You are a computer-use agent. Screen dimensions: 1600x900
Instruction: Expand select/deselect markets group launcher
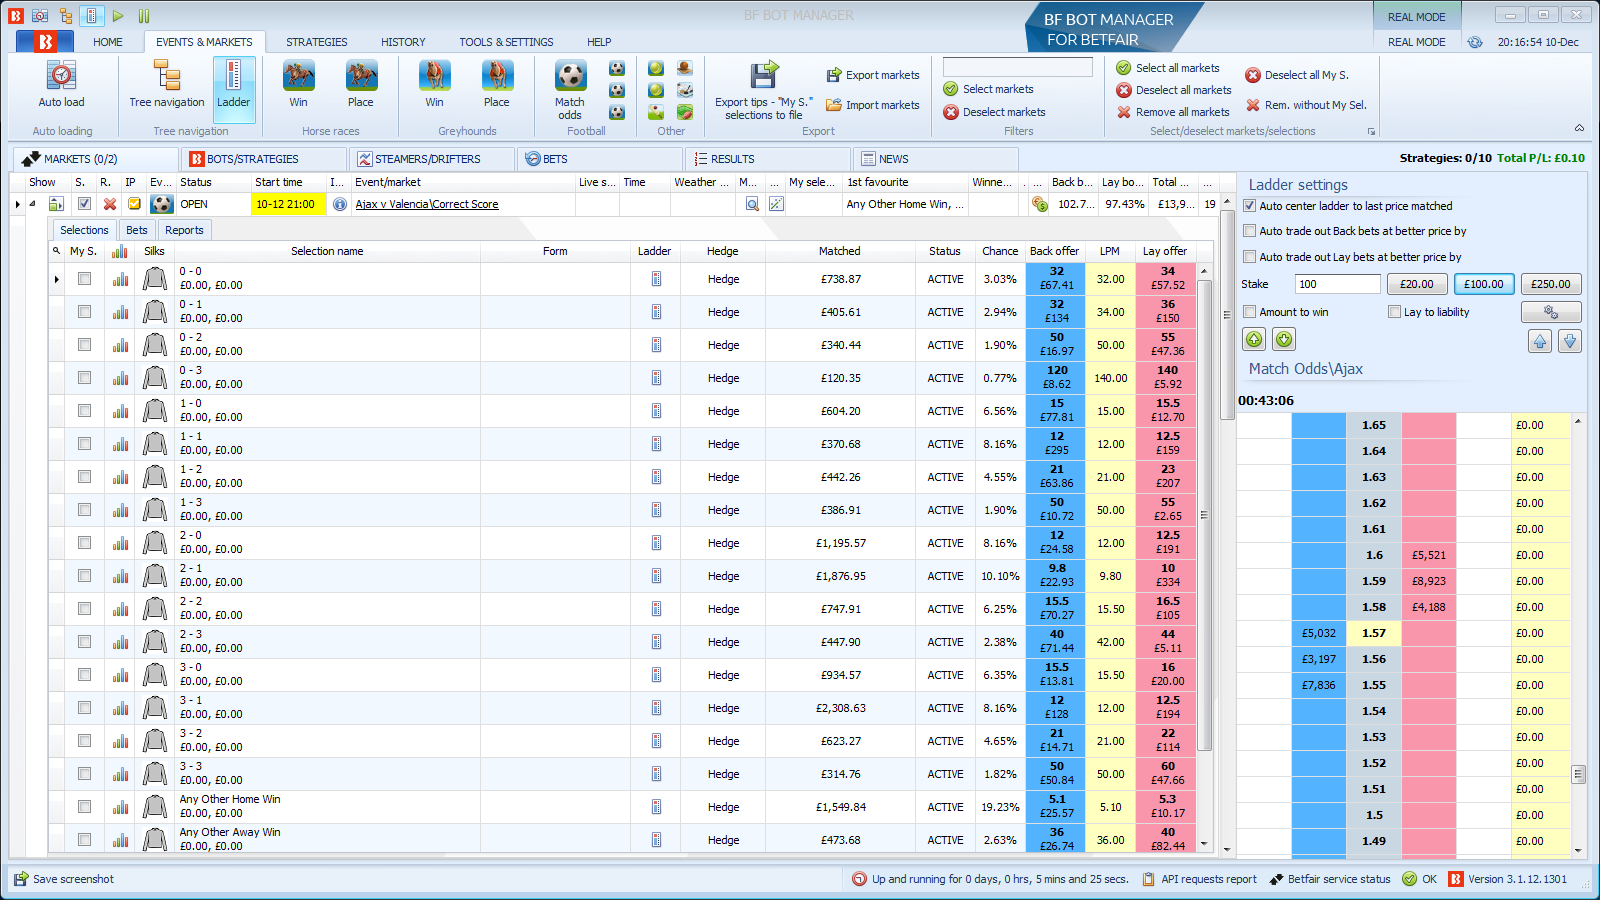[x=1371, y=131]
